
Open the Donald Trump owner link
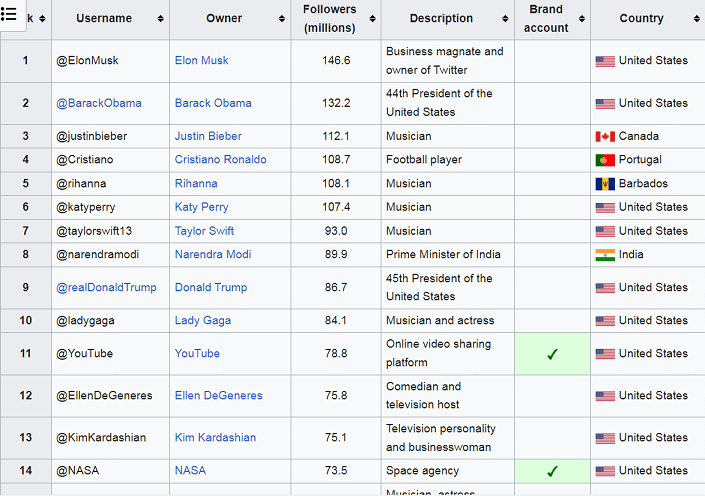211,287
